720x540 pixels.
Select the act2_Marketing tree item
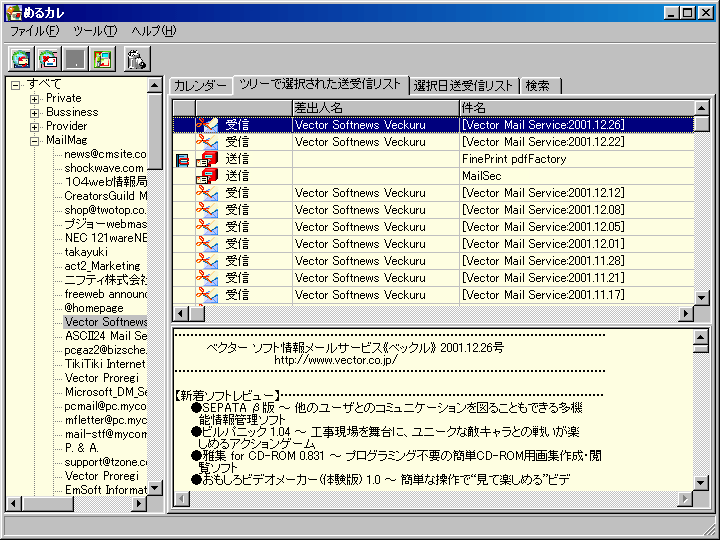tap(102, 266)
